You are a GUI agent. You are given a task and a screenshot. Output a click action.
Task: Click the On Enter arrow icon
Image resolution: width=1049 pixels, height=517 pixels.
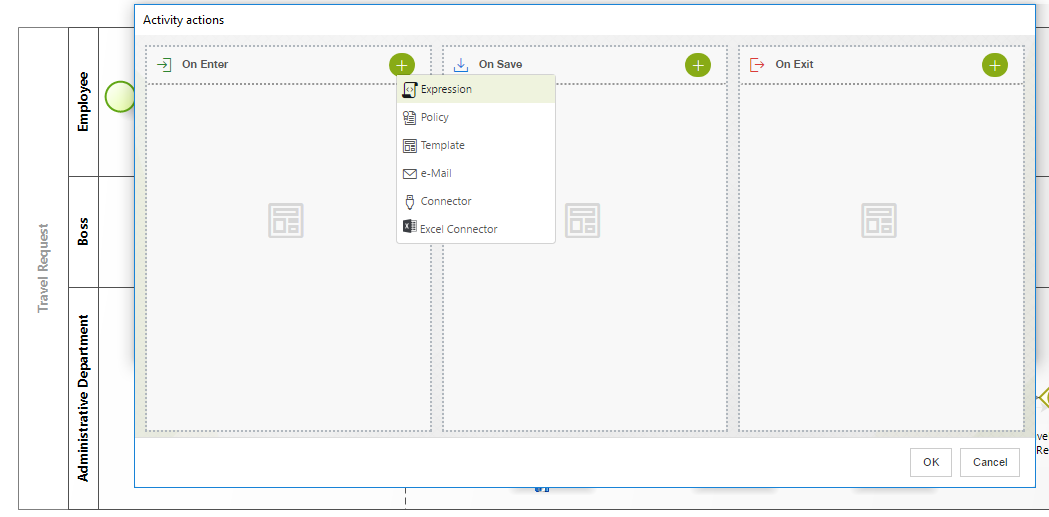point(164,65)
